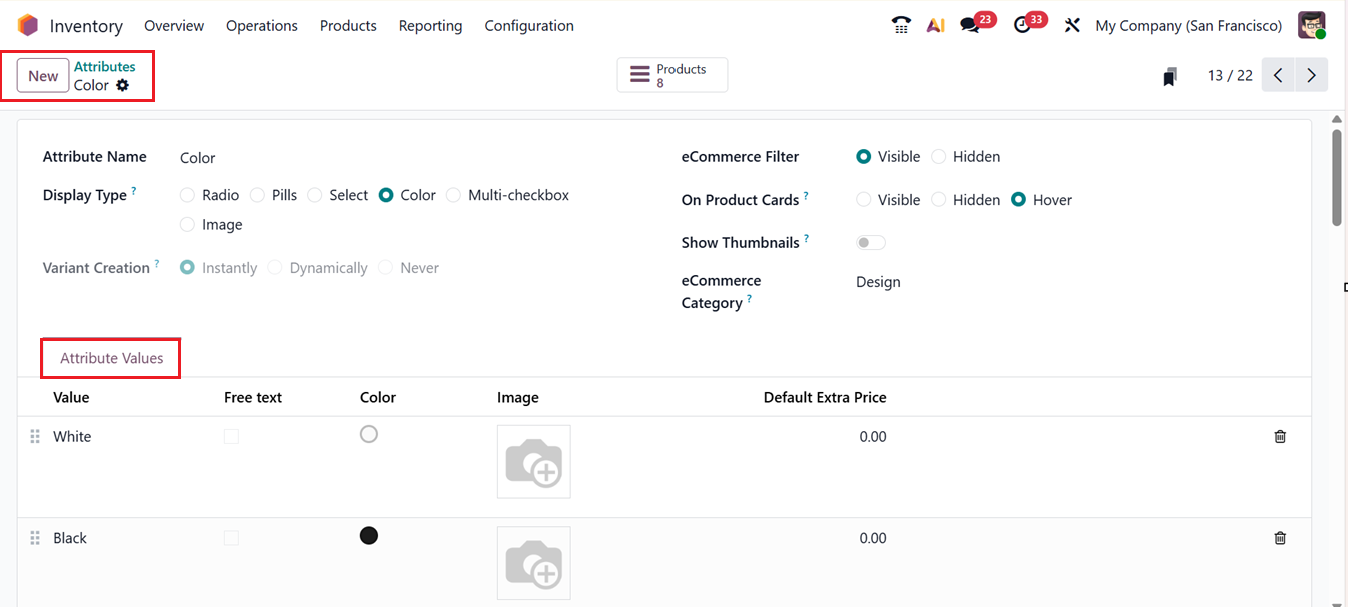The width and height of the screenshot is (1348, 607).
Task: Click the AI assistant icon
Action: [936, 24]
